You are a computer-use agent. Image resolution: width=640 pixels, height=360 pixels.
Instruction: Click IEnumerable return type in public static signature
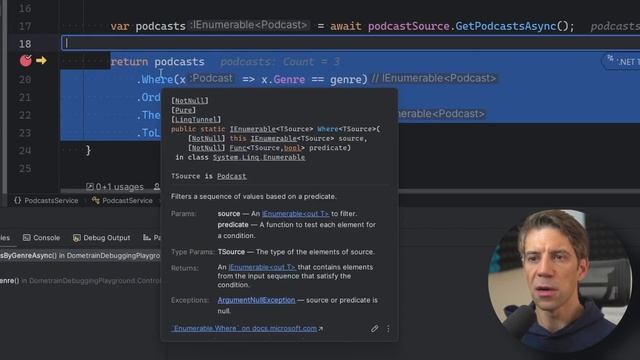point(253,129)
